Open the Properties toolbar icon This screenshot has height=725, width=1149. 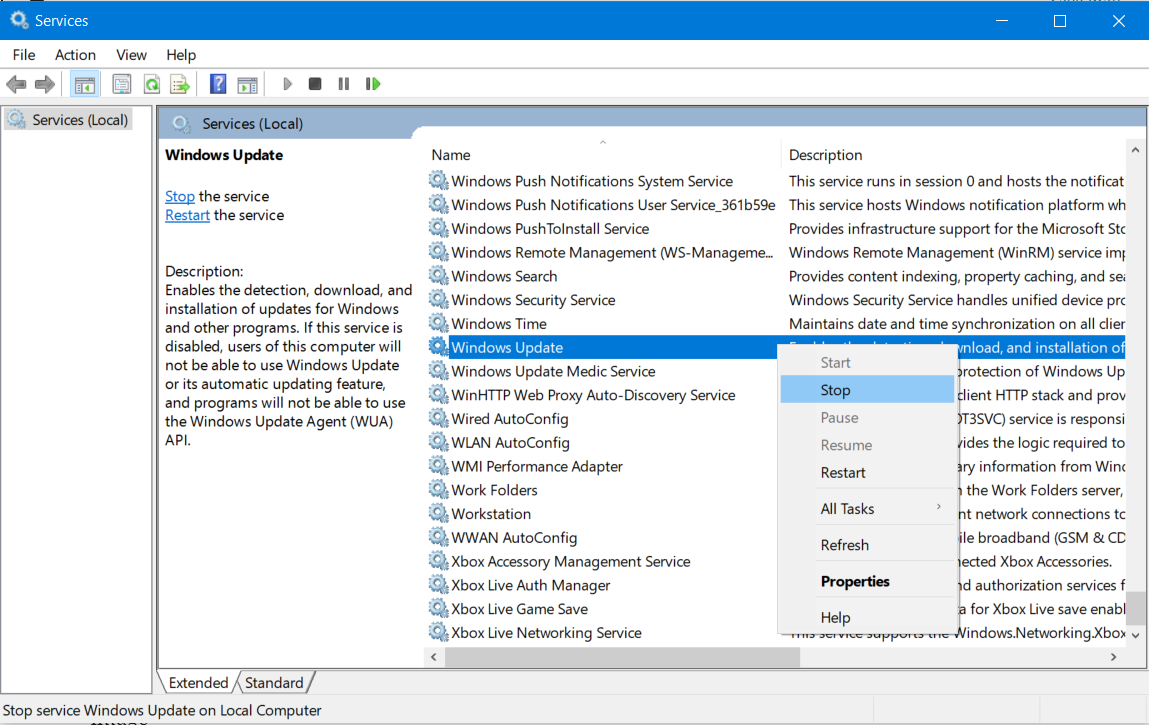pyautogui.click(x=122, y=84)
